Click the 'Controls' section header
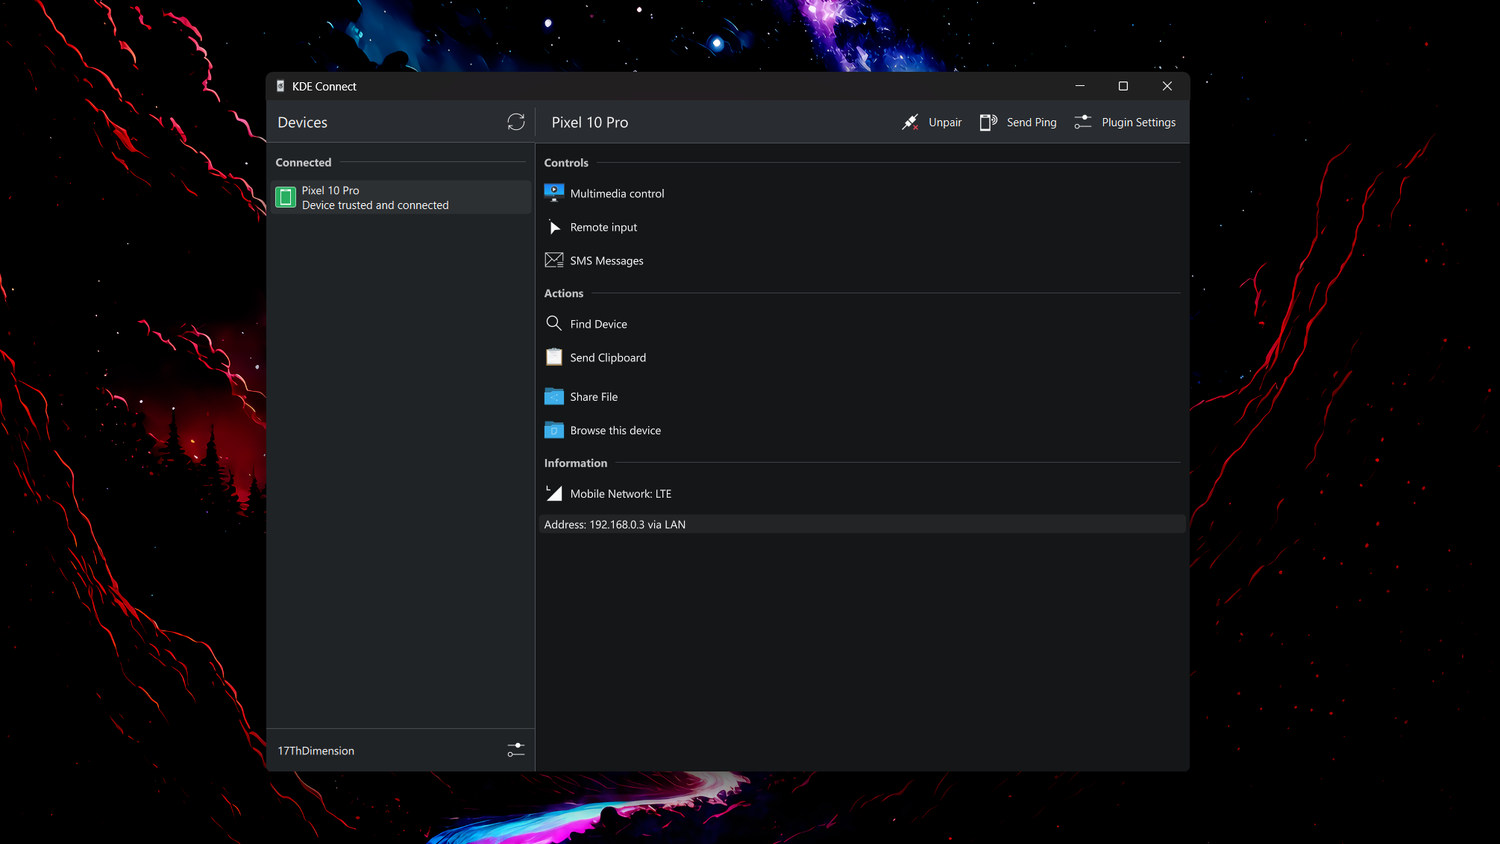Viewport: 1500px width, 844px height. 566,163
